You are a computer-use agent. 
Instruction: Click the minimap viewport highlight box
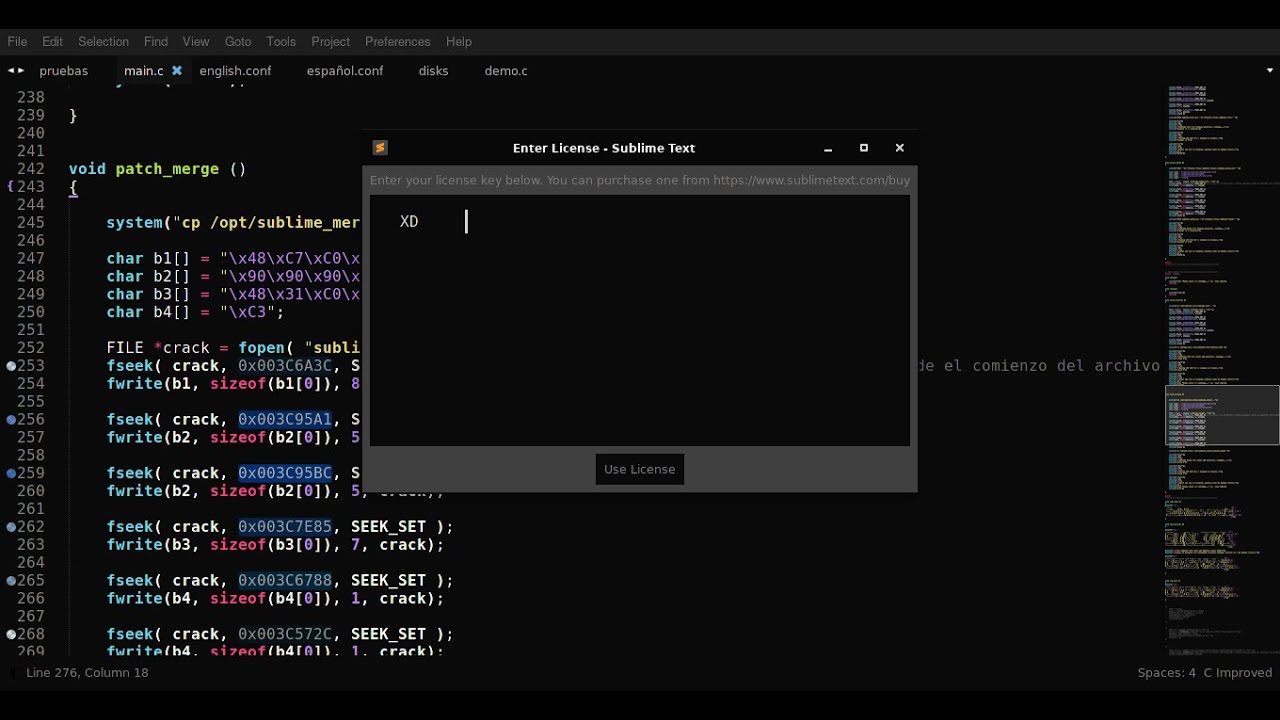(x=1222, y=415)
